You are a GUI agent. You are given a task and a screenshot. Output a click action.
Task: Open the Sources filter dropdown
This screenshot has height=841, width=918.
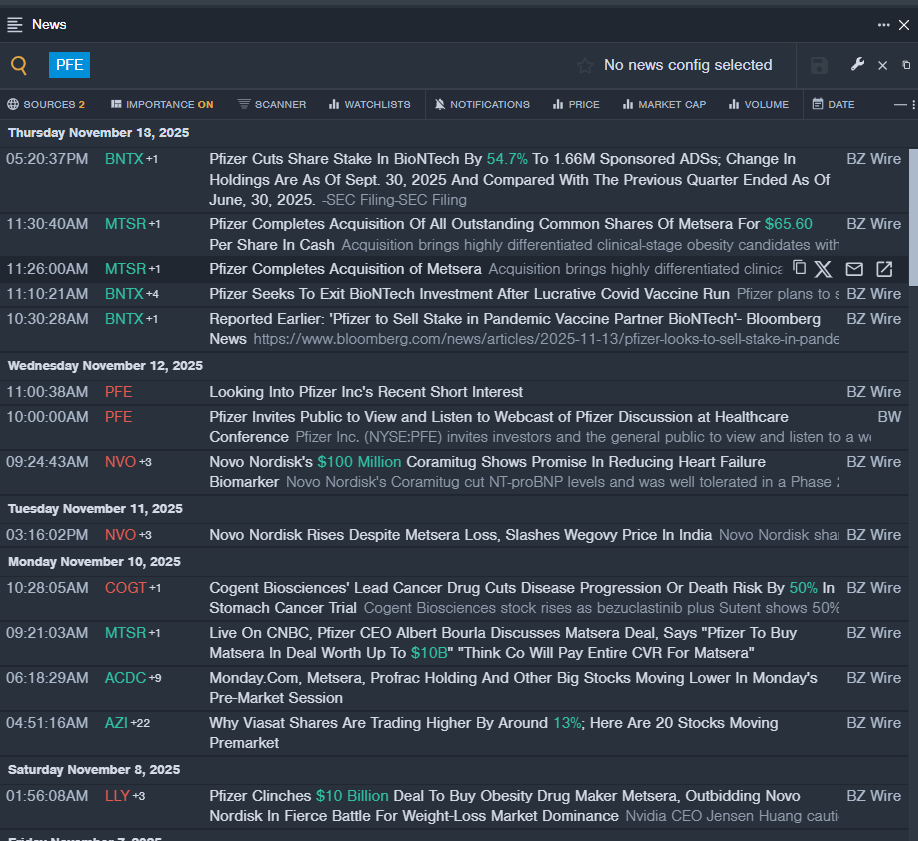tap(46, 104)
